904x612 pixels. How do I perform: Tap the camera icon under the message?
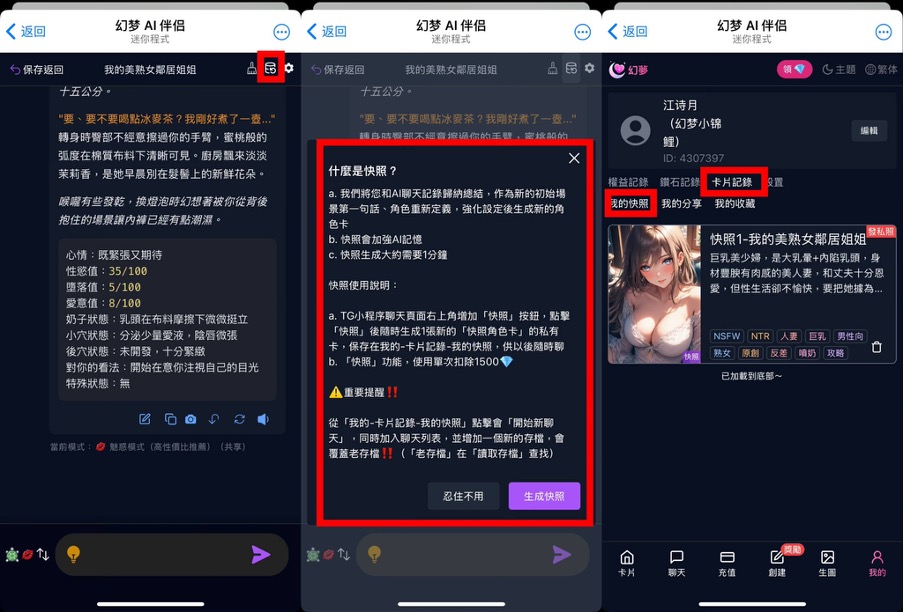(190, 419)
